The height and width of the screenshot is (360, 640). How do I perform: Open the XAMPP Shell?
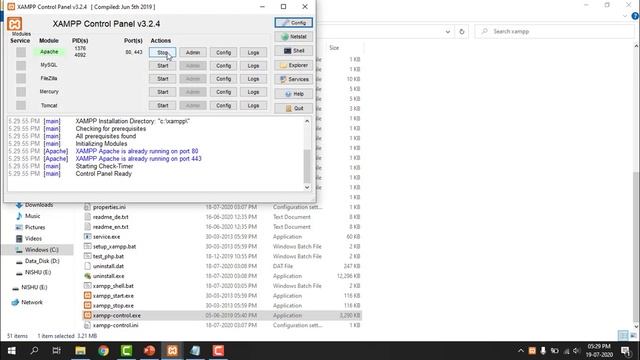coord(293,51)
